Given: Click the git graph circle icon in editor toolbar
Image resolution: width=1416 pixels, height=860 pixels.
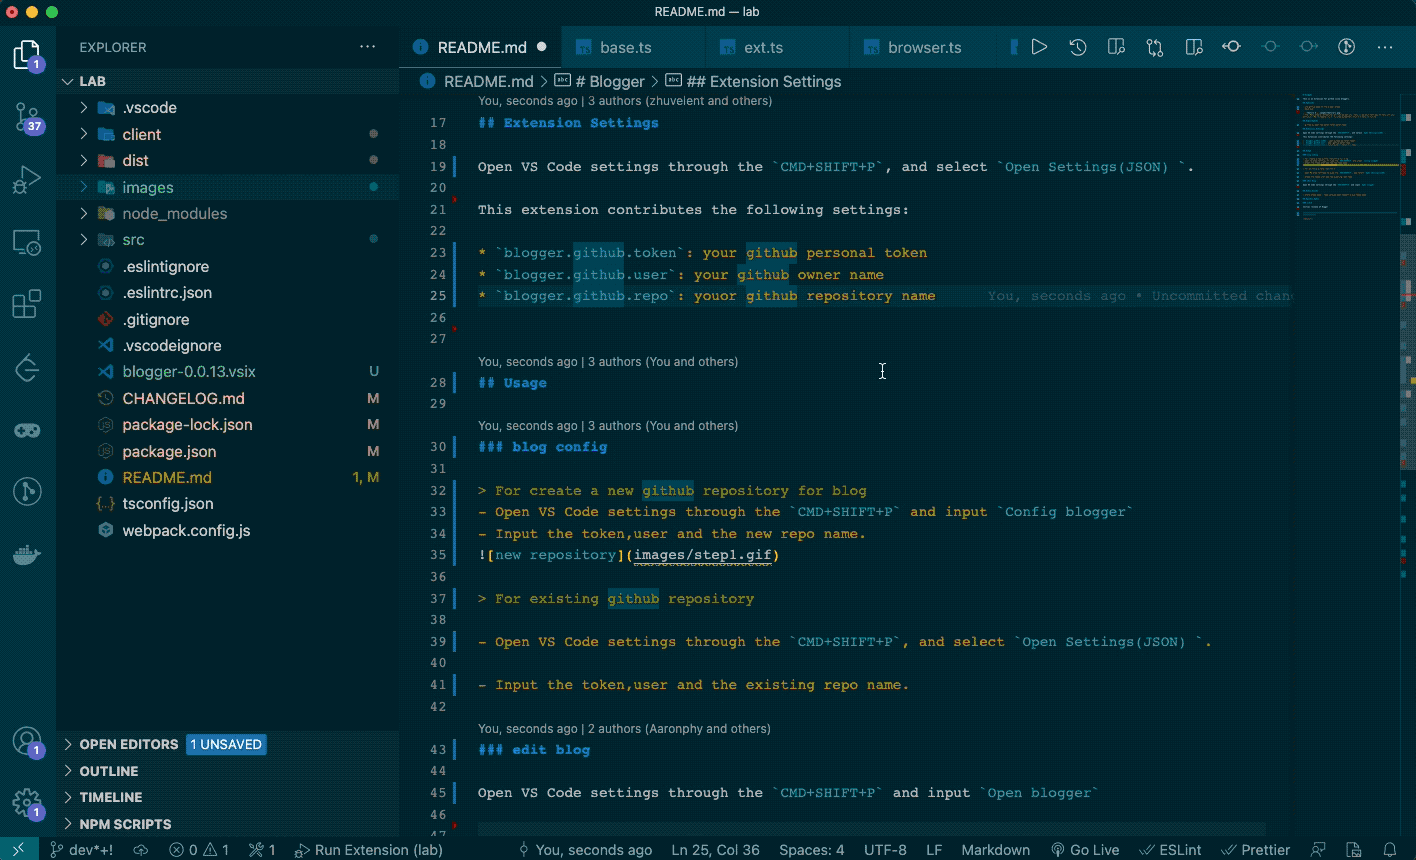Looking at the screenshot, I should pyautogui.click(x=1346, y=47).
